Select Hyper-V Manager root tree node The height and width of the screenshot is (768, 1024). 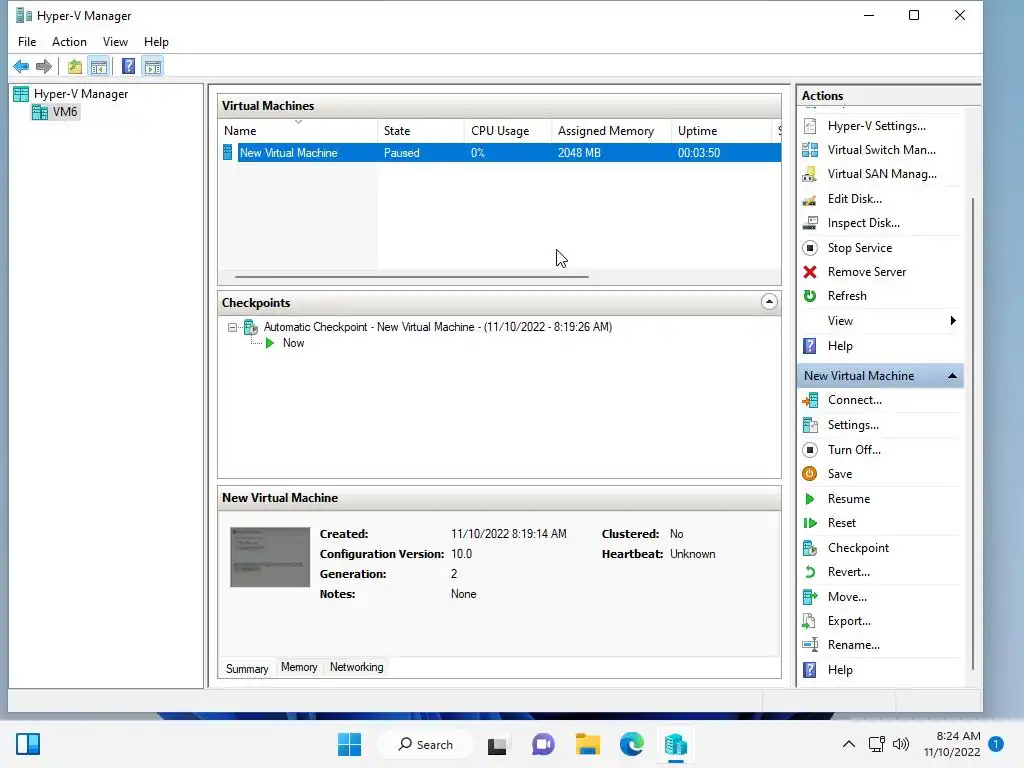81,93
